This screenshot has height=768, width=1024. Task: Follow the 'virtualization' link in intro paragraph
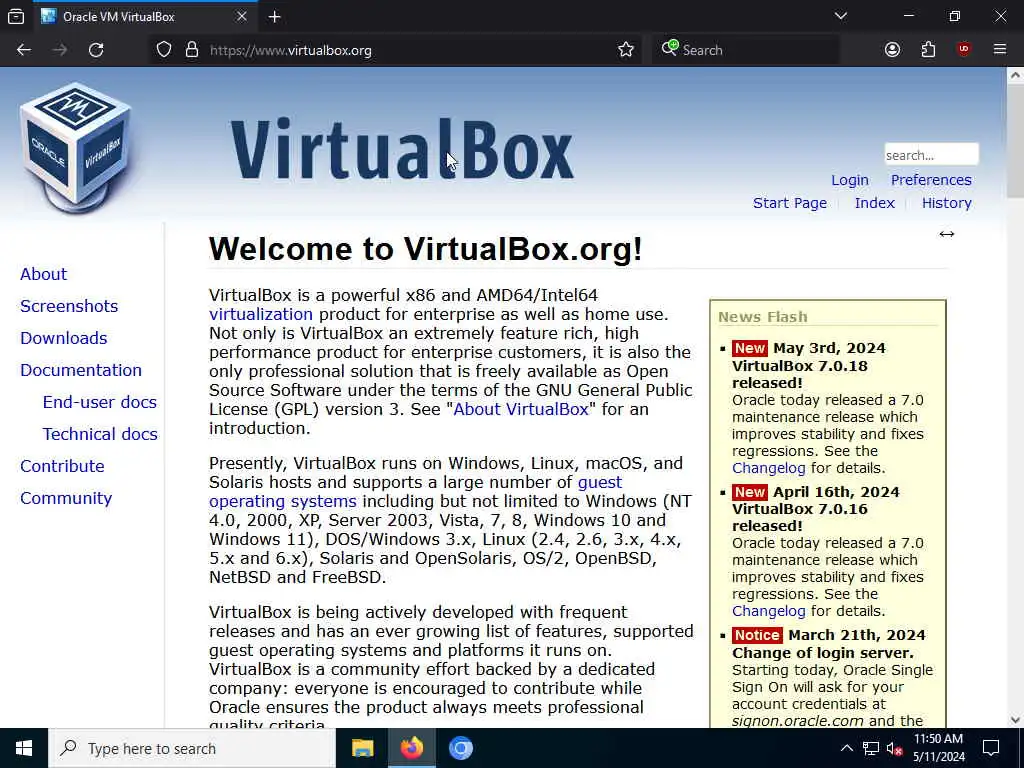pyautogui.click(x=261, y=314)
